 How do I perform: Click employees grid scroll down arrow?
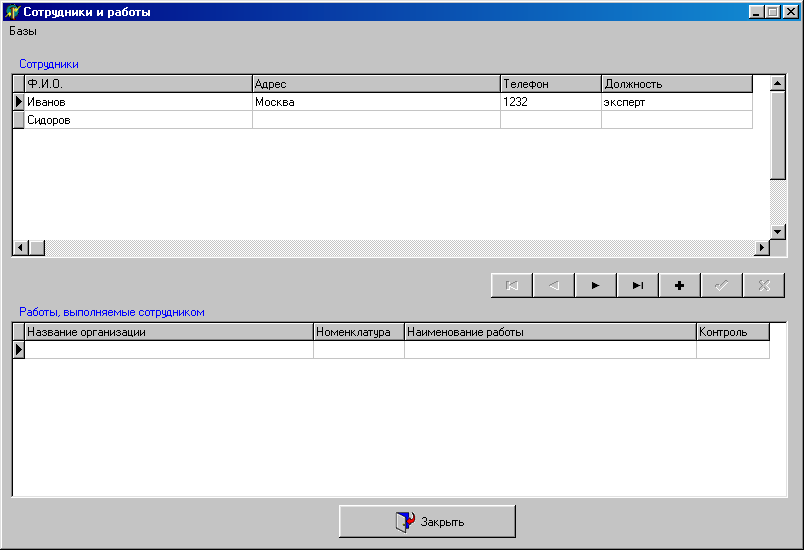778,232
